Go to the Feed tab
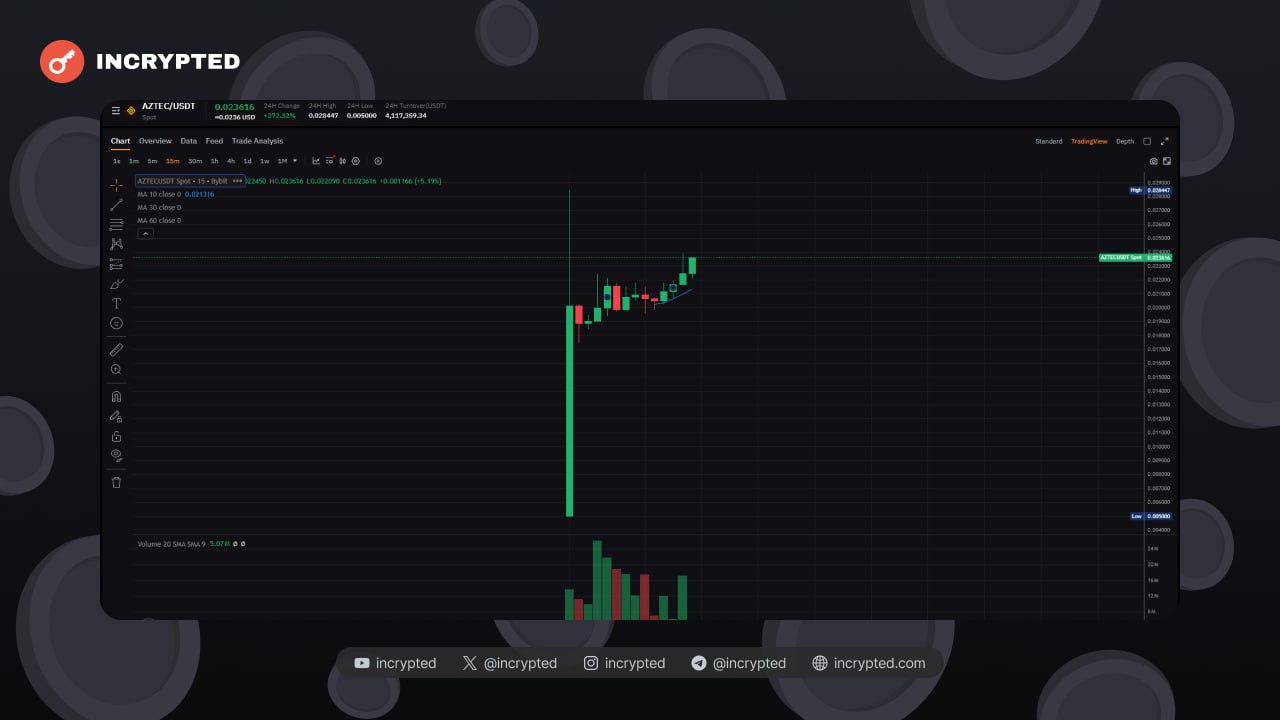This screenshot has height=720, width=1280. click(214, 141)
